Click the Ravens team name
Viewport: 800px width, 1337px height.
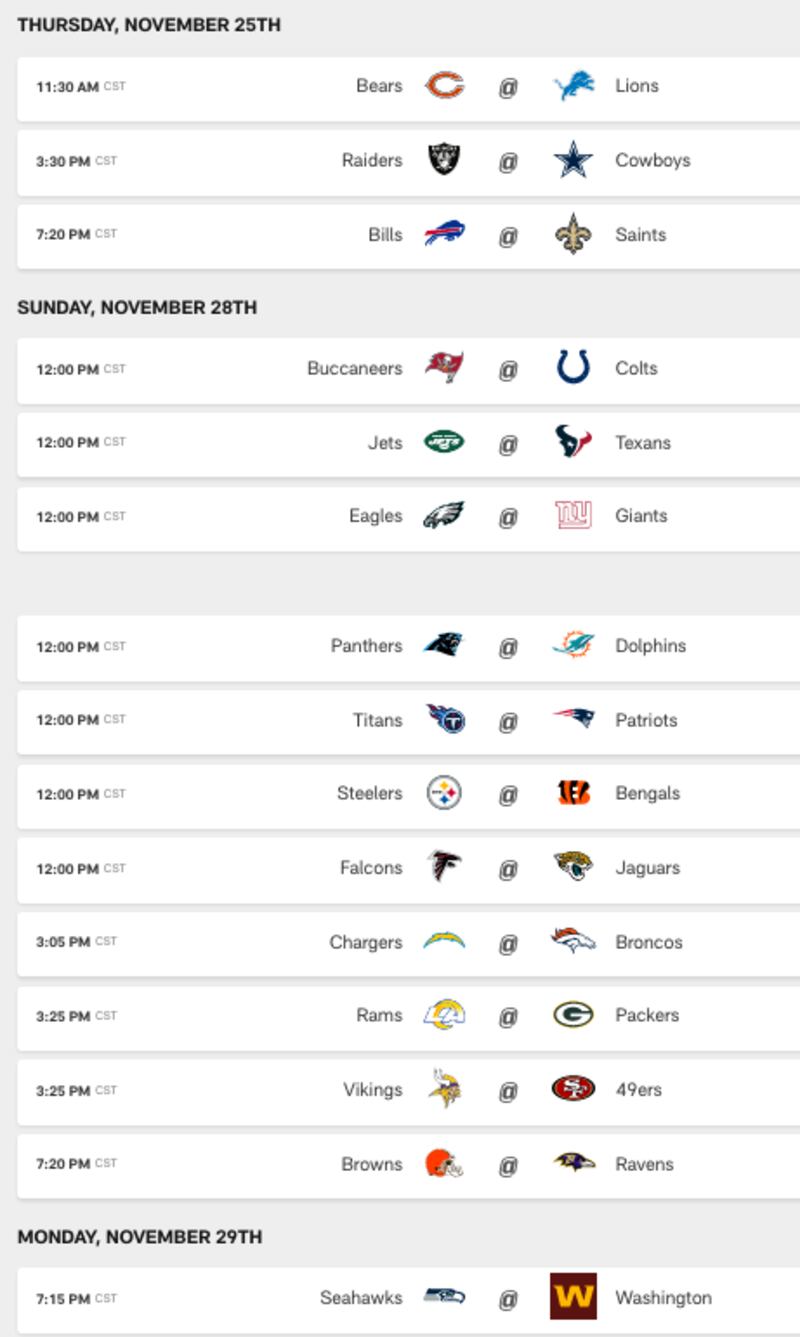tap(644, 1164)
